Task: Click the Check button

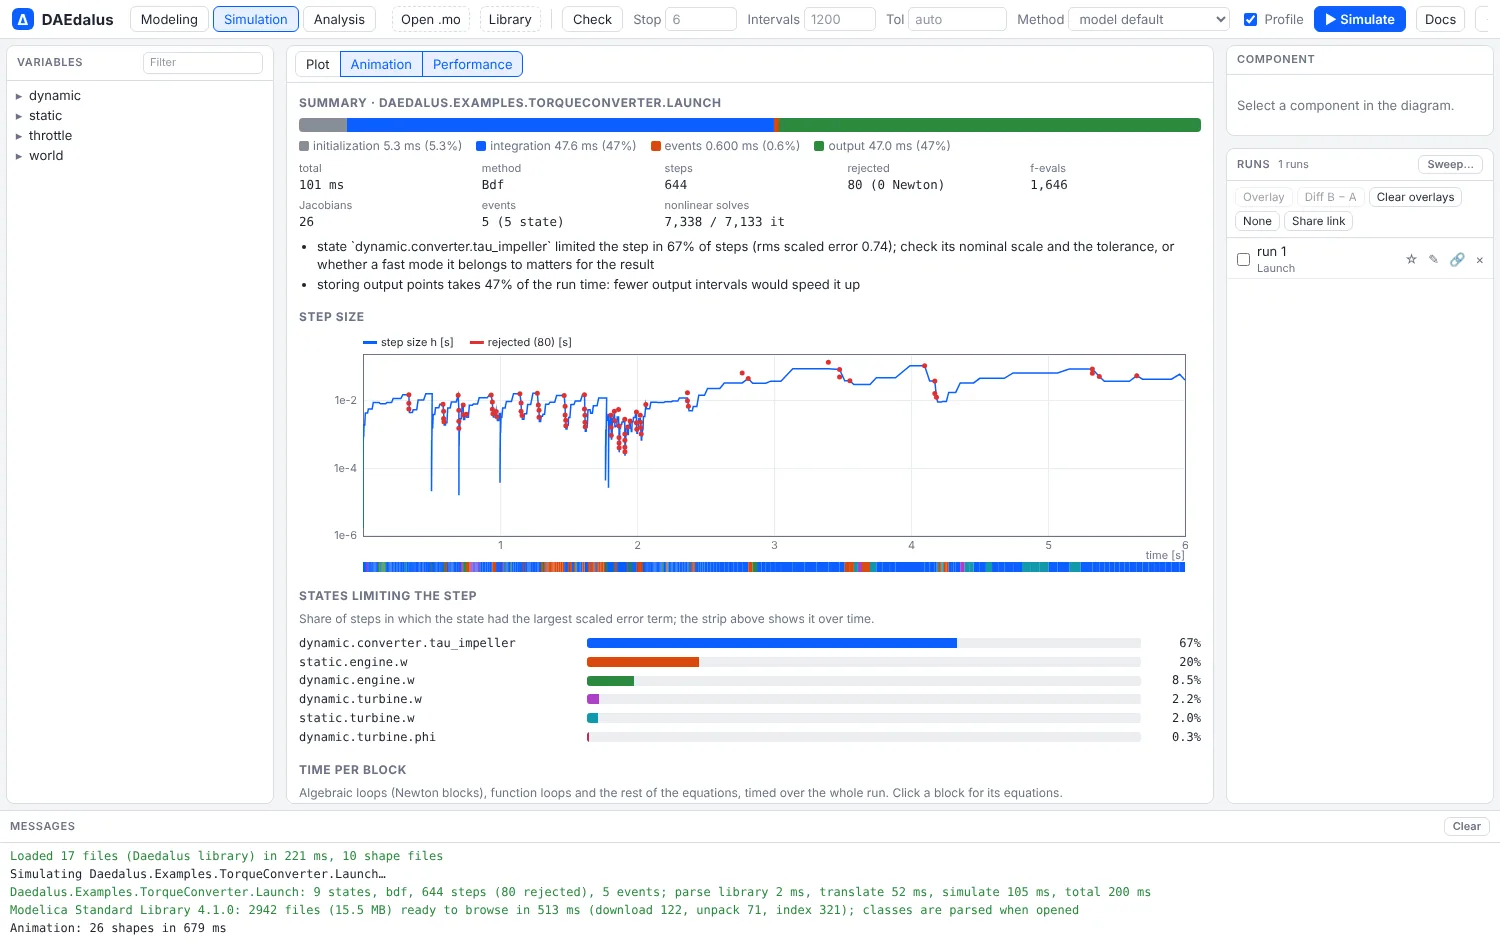Action: tap(592, 19)
